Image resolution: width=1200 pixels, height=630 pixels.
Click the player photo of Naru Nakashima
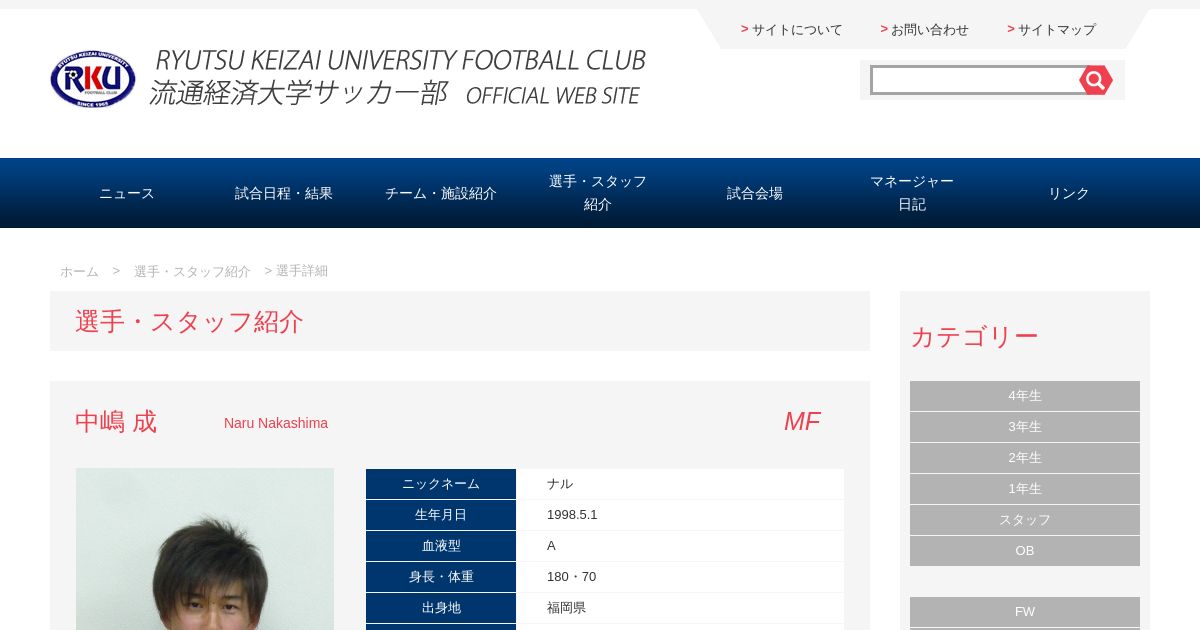205,549
